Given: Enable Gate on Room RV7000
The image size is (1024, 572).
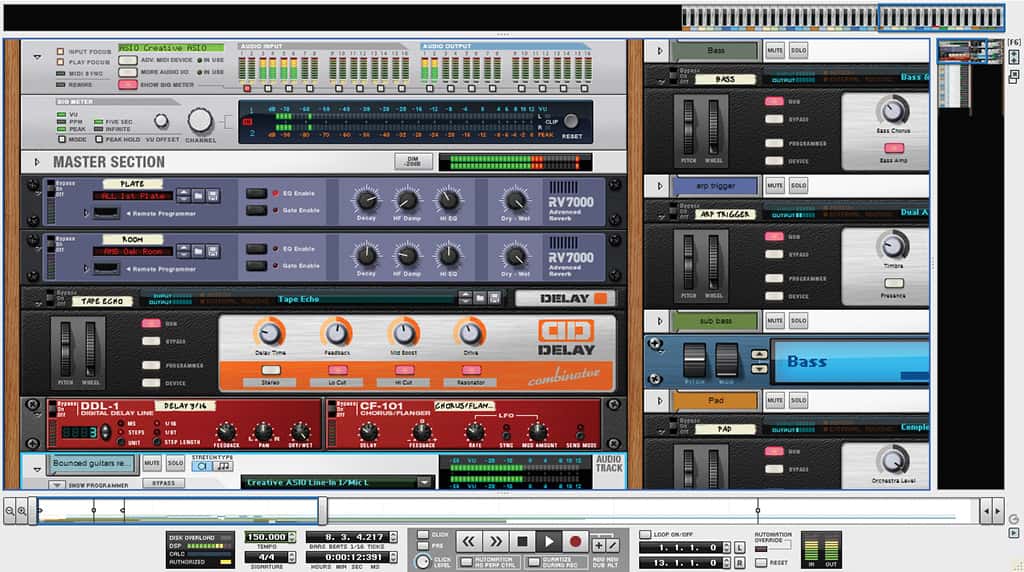Looking at the screenshot, I should [x=256, y=265].
